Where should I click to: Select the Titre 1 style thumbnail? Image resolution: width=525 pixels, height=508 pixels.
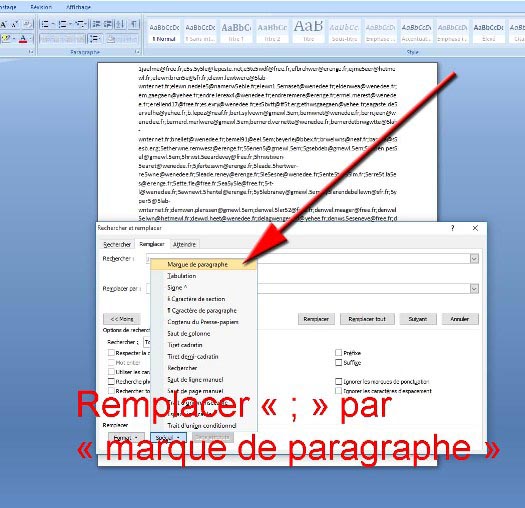coord(236,31)
